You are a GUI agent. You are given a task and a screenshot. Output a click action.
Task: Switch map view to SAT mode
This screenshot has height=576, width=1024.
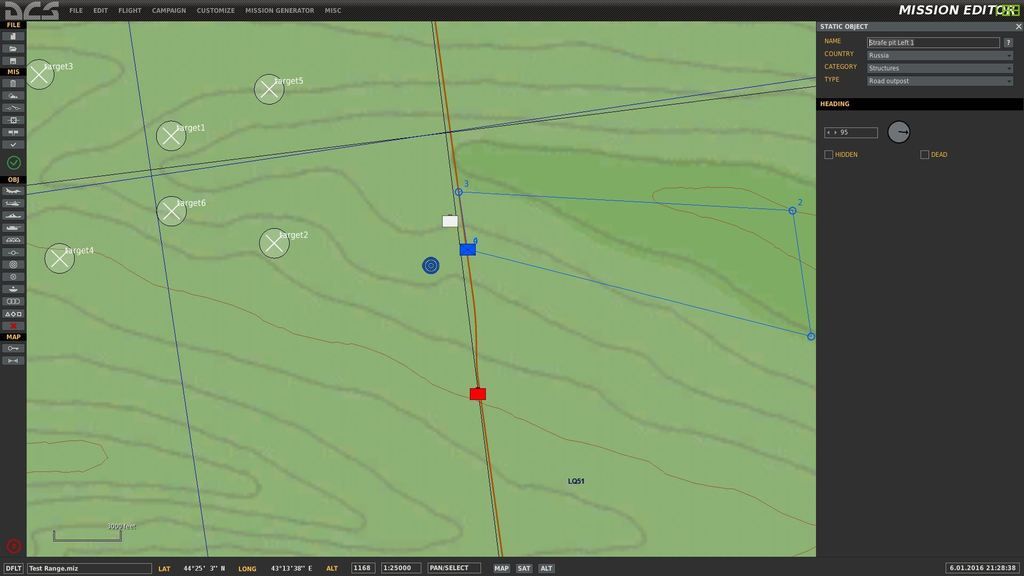524,568
